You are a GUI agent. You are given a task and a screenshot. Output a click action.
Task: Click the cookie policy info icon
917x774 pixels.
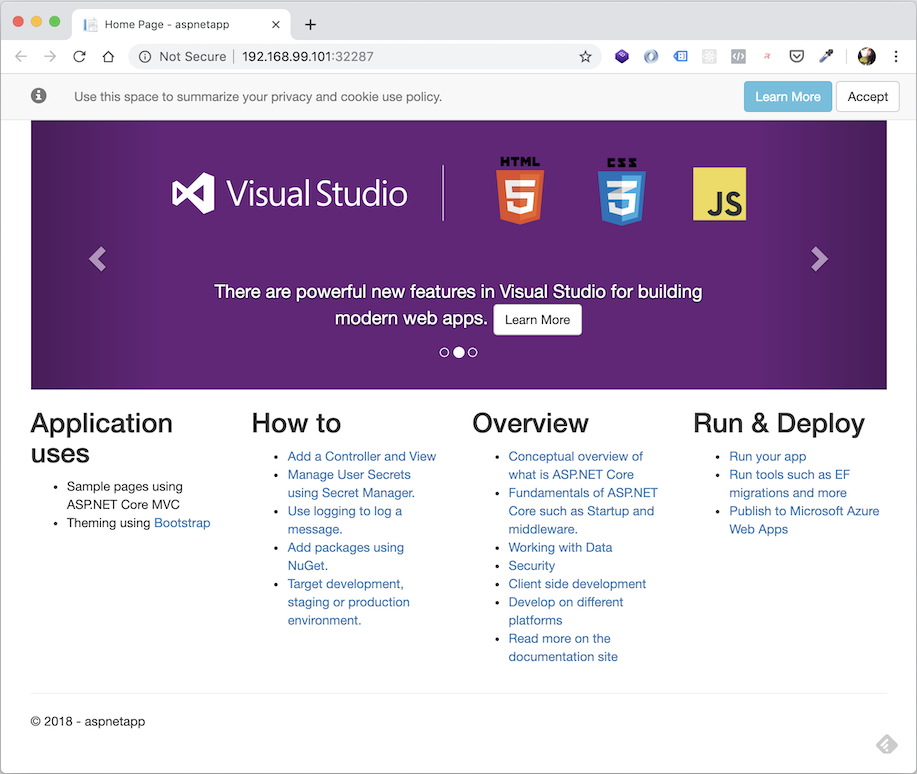click(x=39, y=95)
